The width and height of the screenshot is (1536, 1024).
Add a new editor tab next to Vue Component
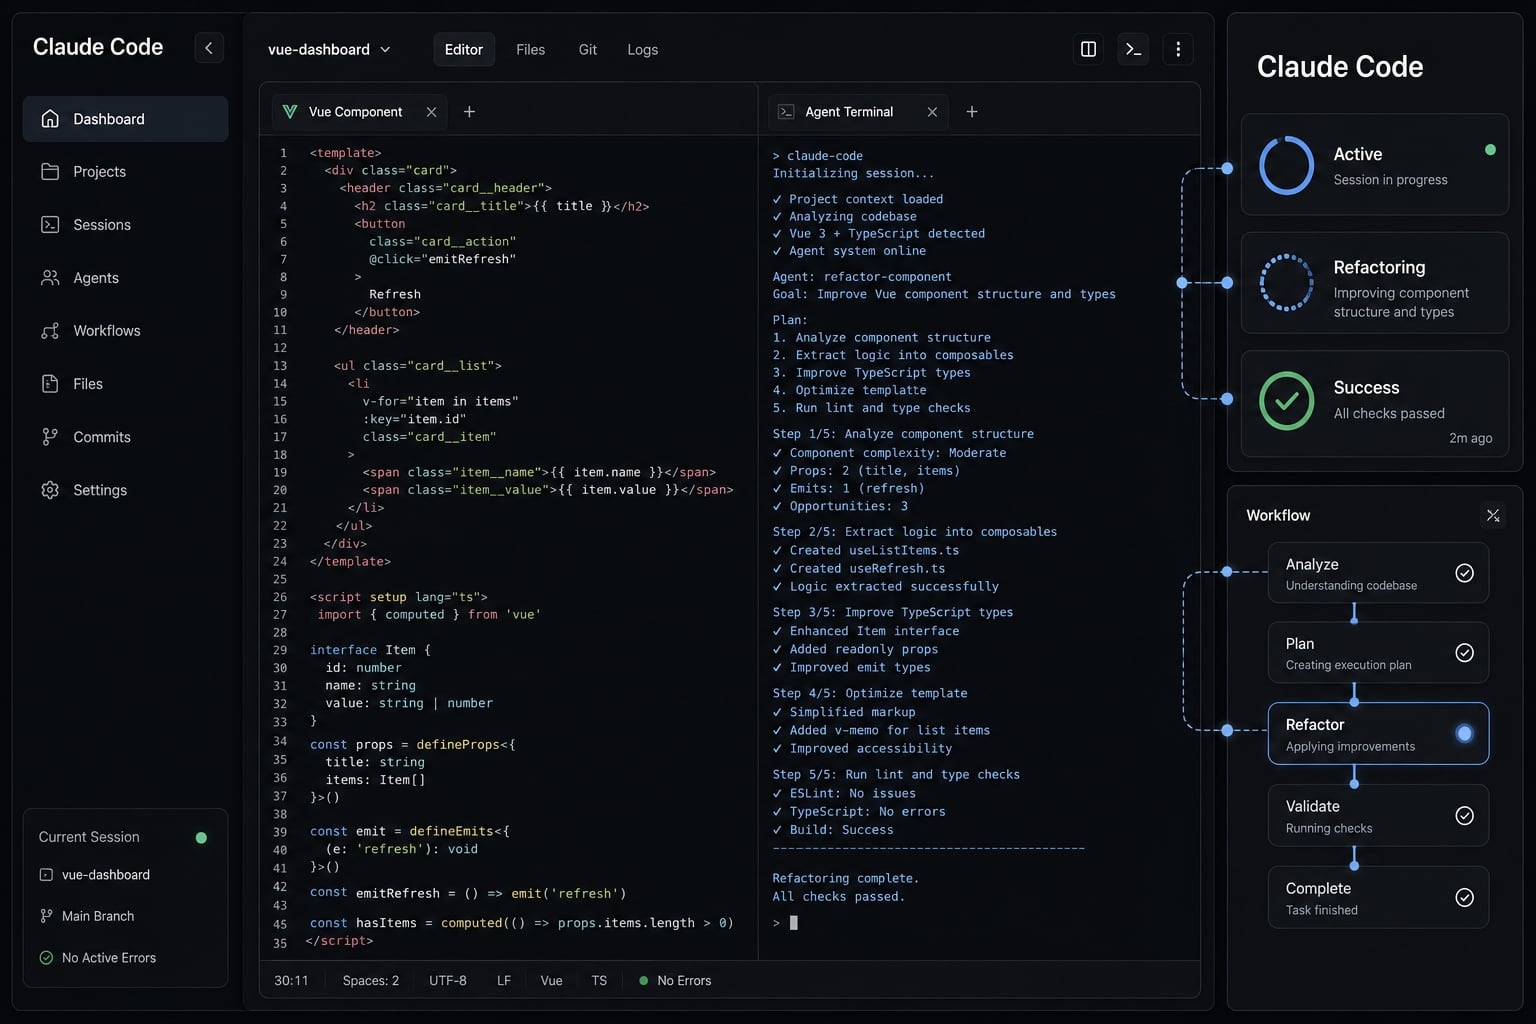469,112
